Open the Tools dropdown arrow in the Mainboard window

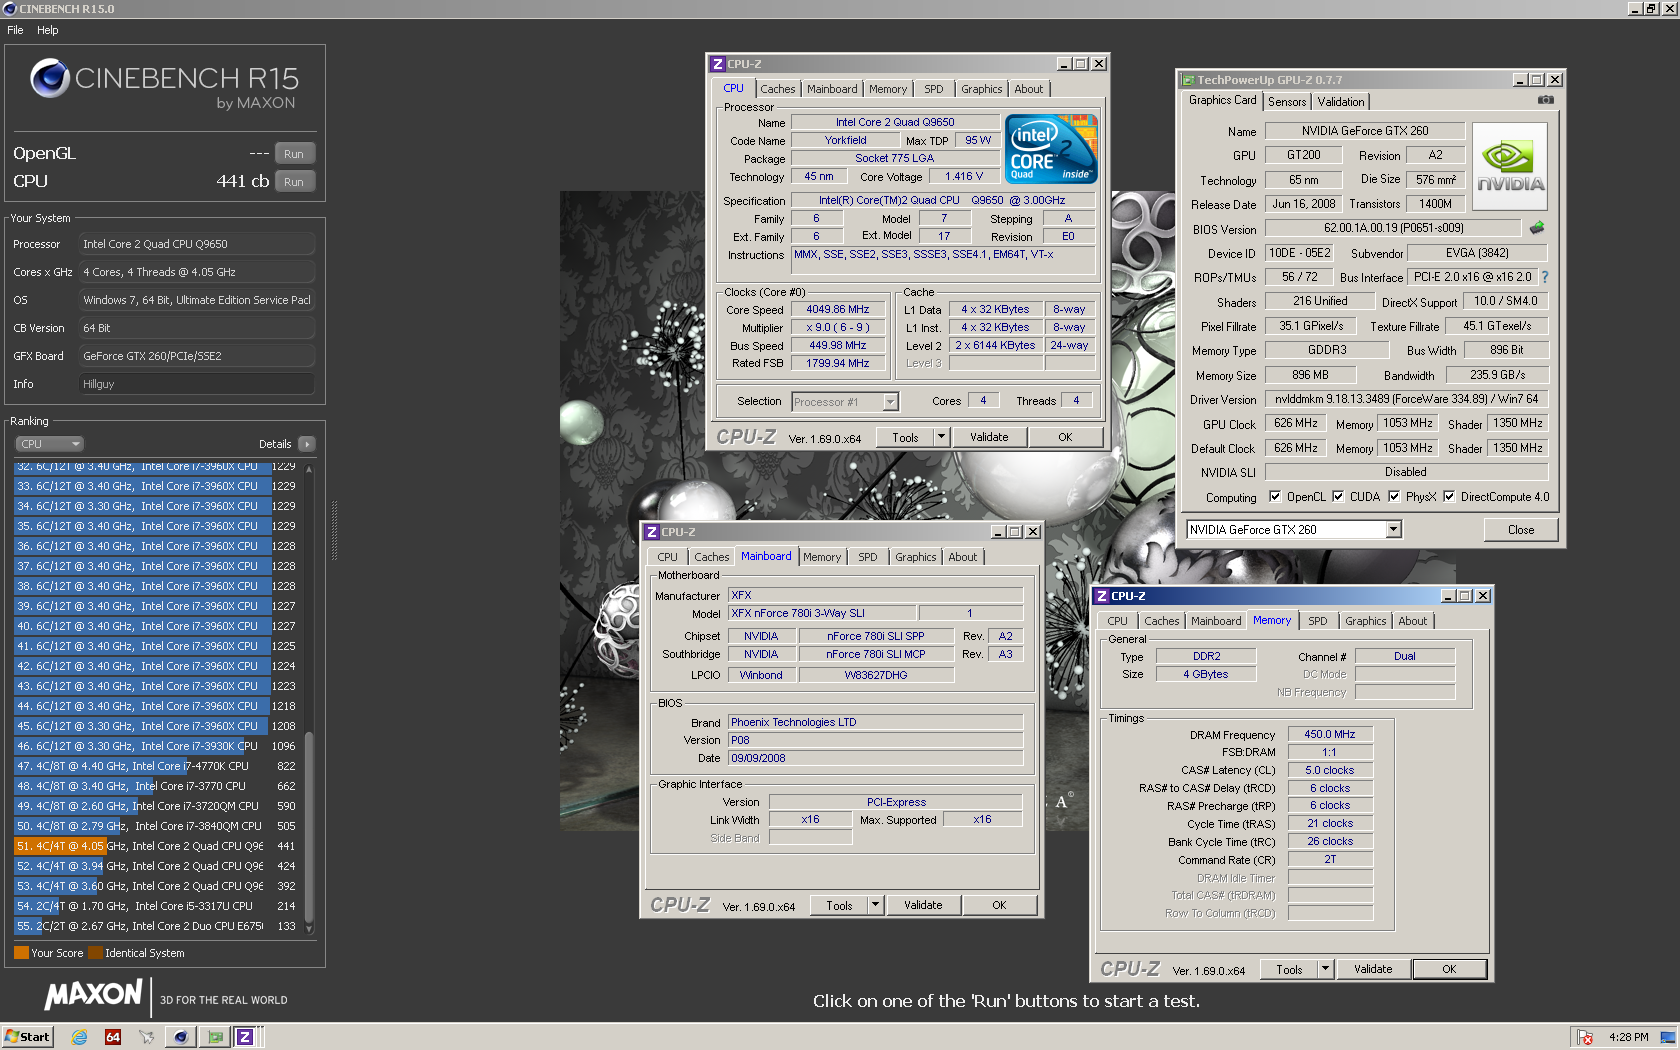point(874,905)
